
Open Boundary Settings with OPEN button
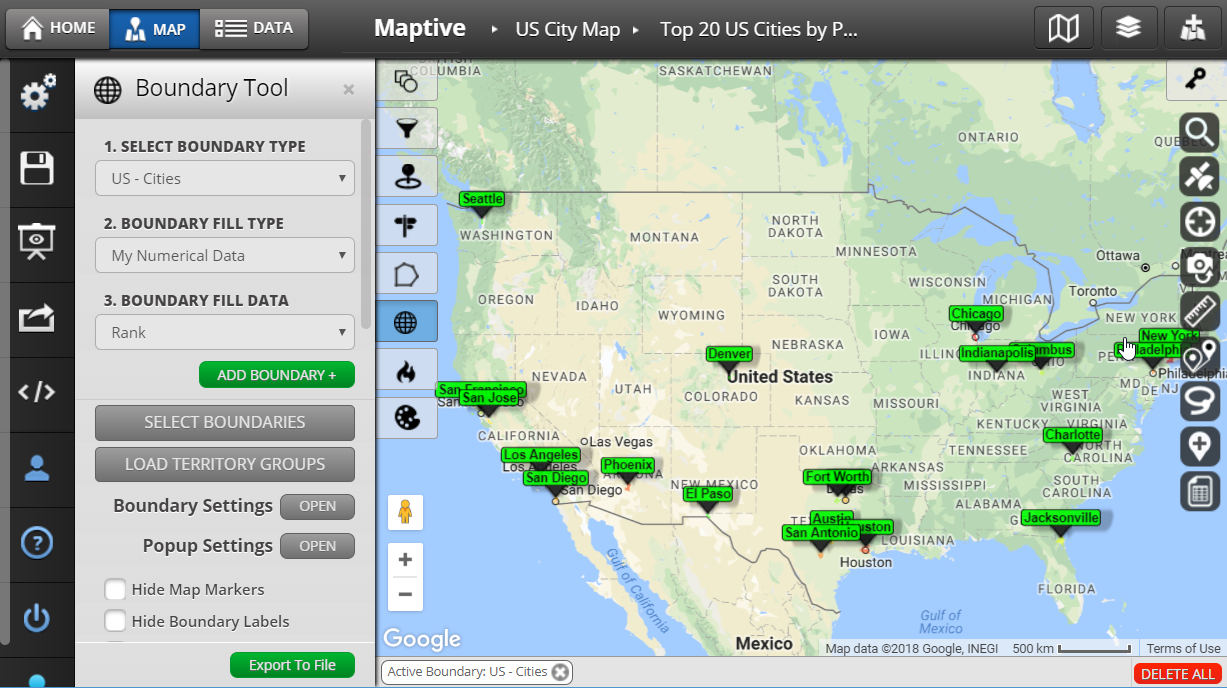click(x=317, y=506)
